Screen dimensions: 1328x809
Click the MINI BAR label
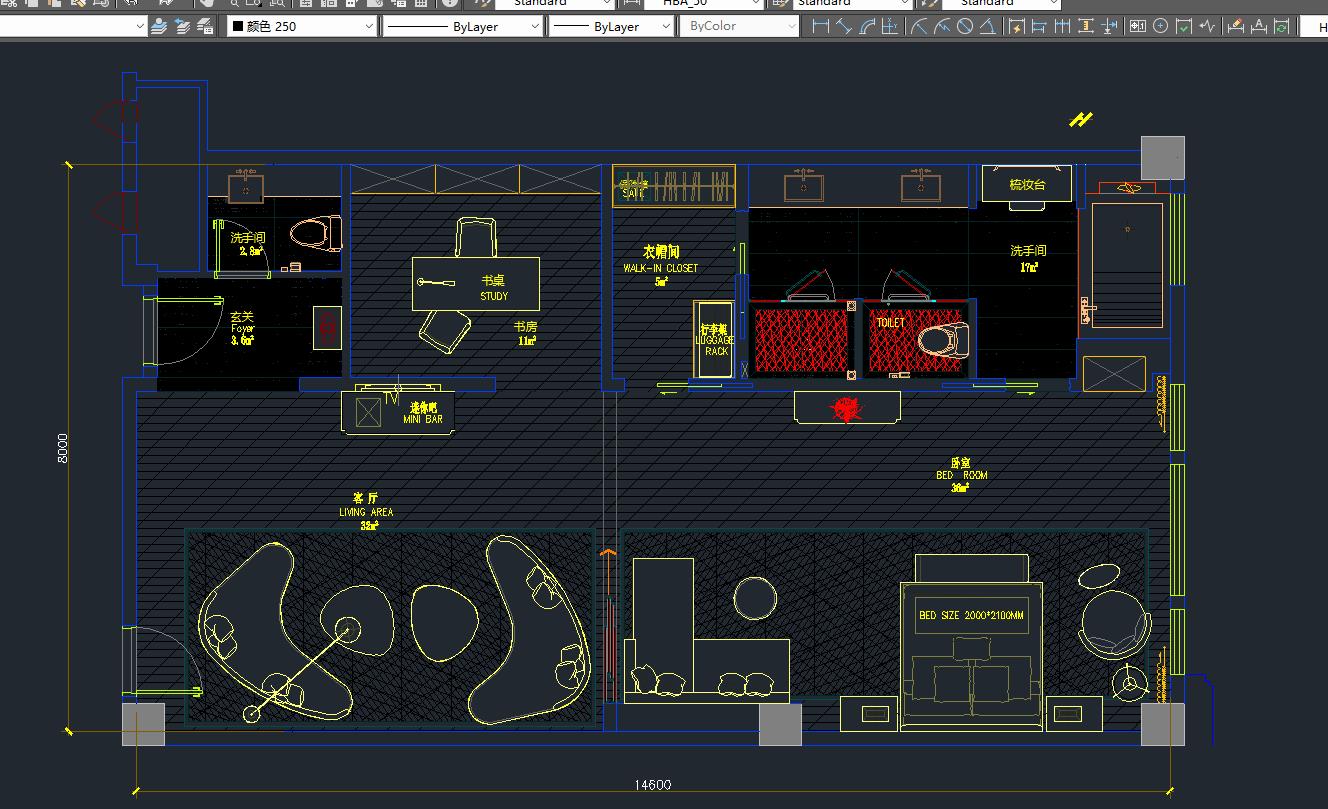[423, 420]
